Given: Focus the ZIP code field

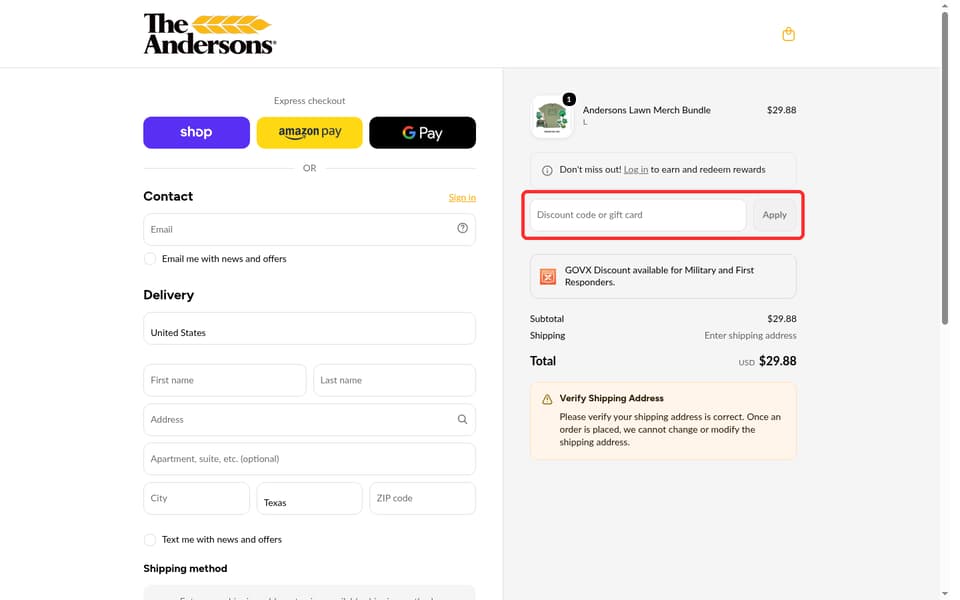Looking at the screenshot, I should click(422, 498).
